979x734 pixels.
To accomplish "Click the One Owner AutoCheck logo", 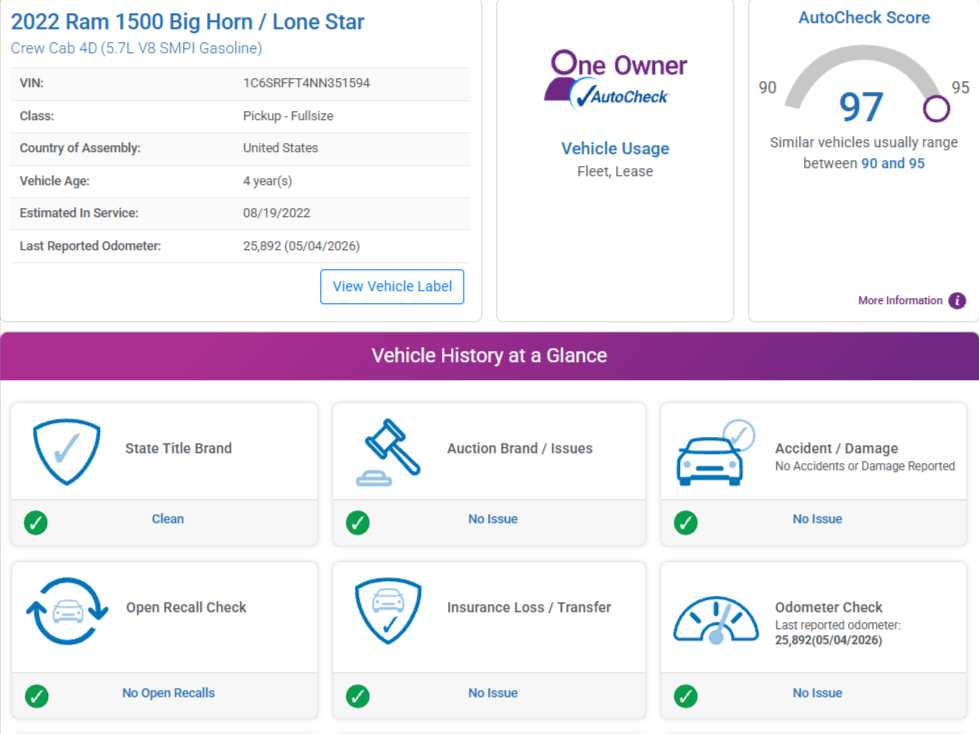I will (x=615, y=80).
